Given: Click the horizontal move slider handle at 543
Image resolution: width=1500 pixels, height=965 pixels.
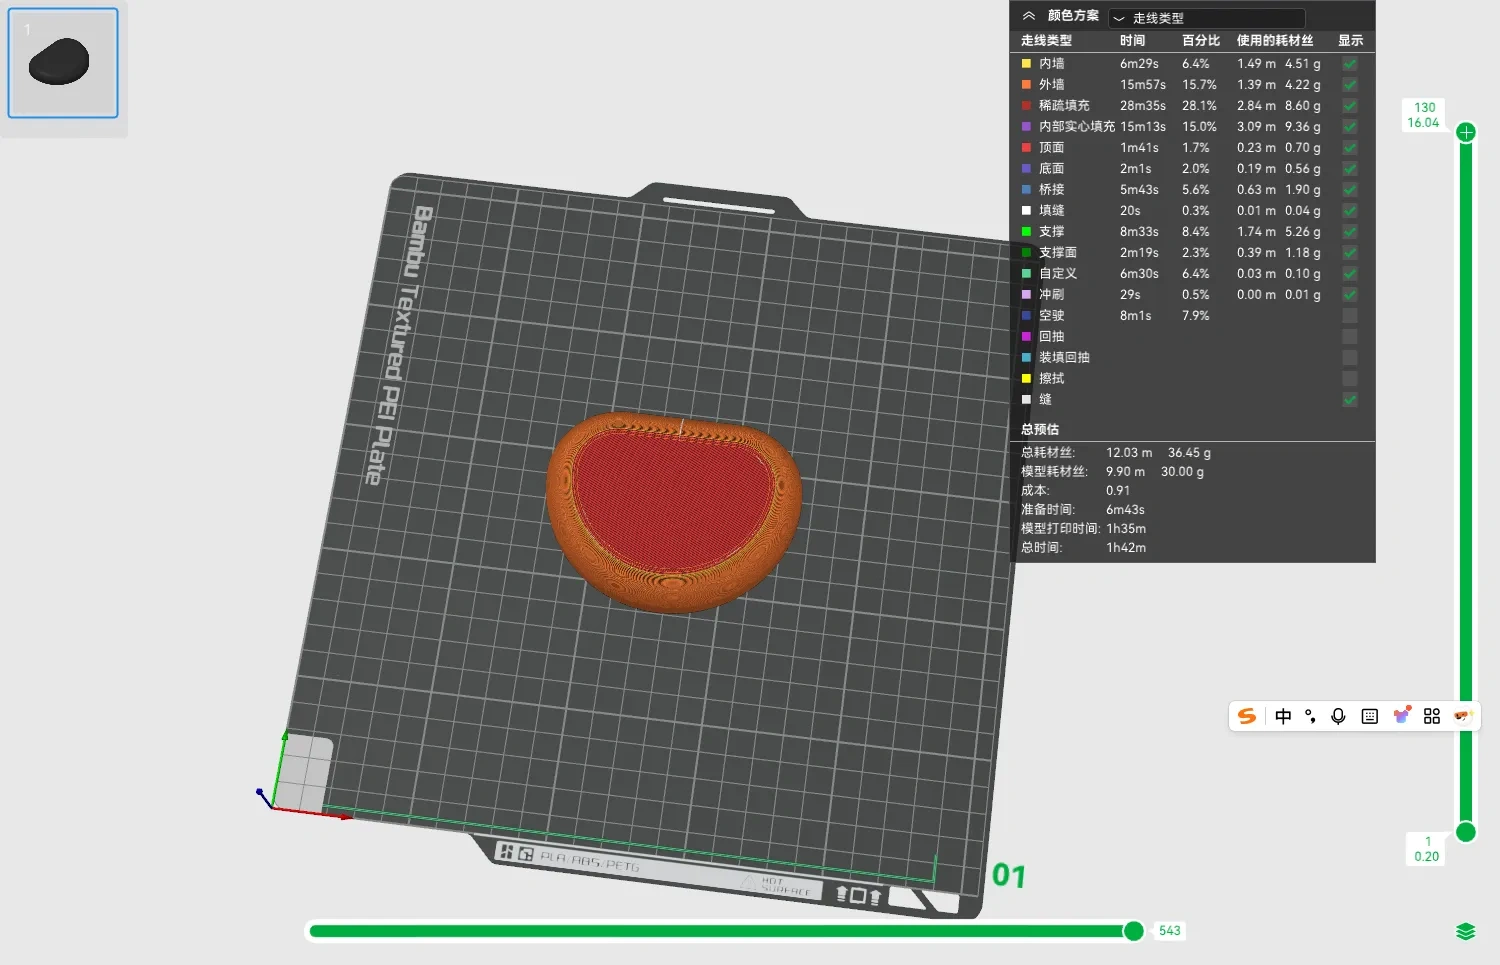Looking at the screenshot, I should point(1133,931).
